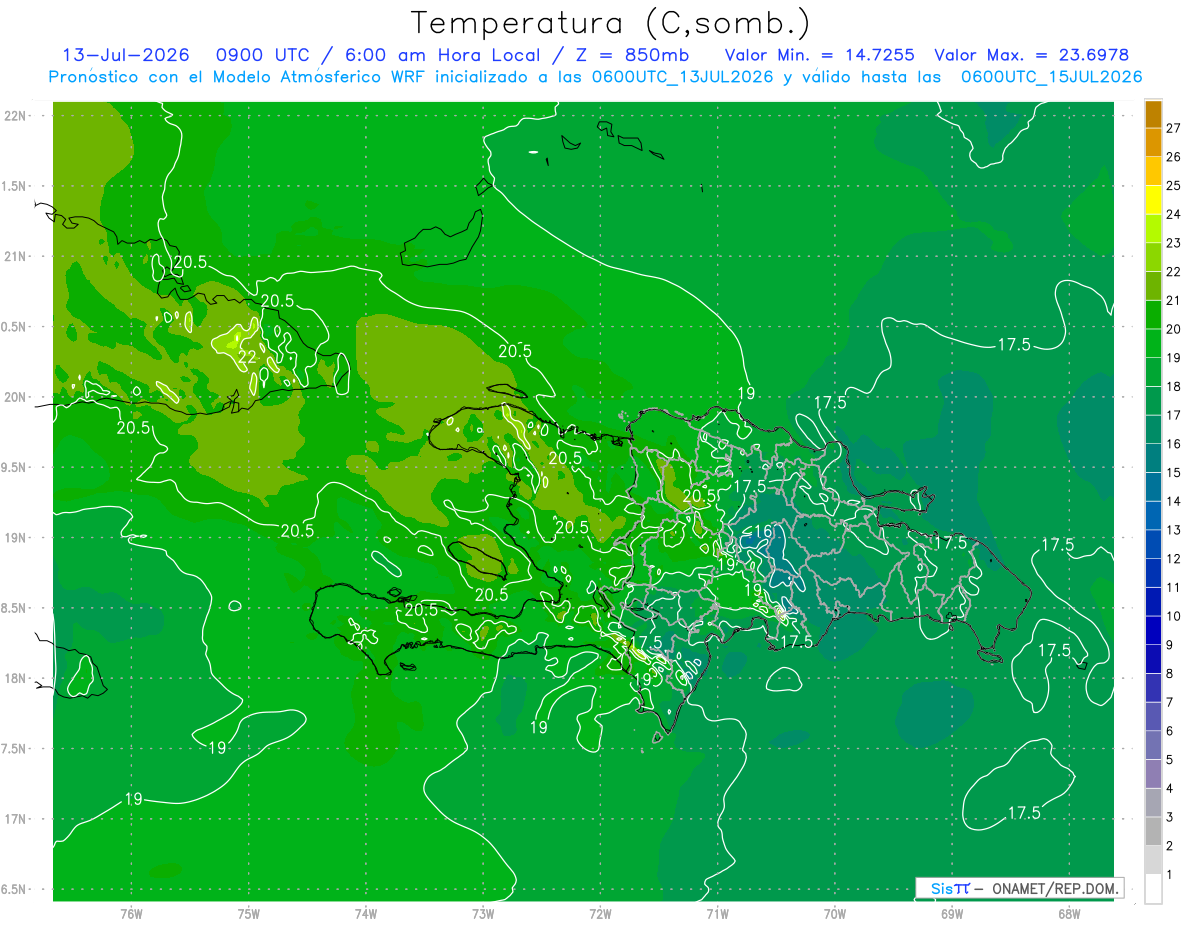Click the '17N' latitude axis label
Screen dimensions: 1200x927
[x=15, y=819]
